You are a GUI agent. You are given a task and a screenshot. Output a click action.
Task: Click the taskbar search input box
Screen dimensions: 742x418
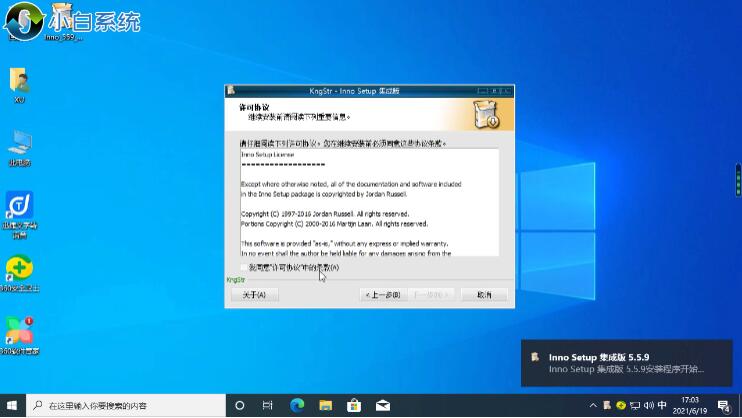[125, 406]
